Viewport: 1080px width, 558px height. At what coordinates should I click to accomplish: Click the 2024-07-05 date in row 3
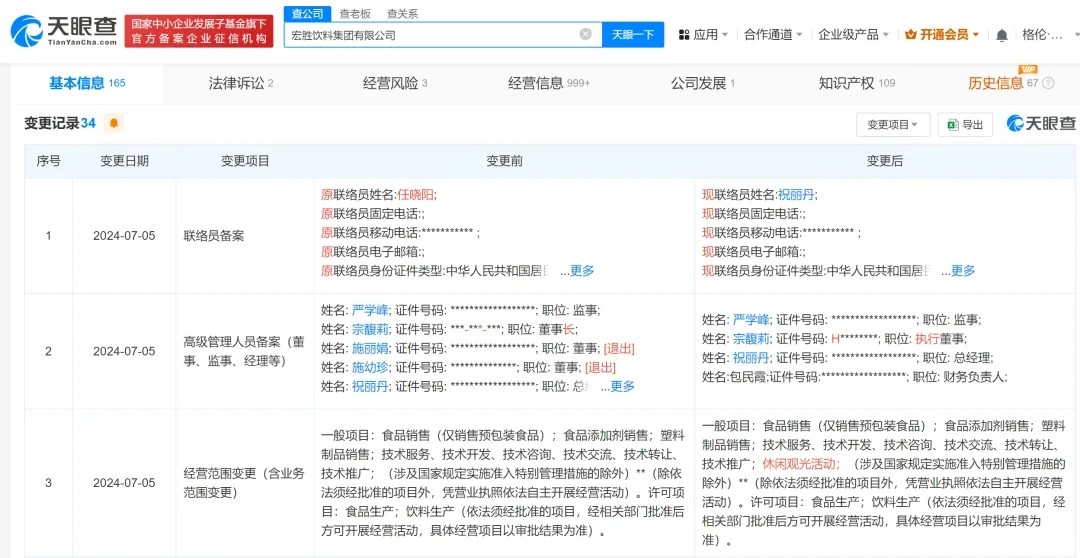click(124, 483)
